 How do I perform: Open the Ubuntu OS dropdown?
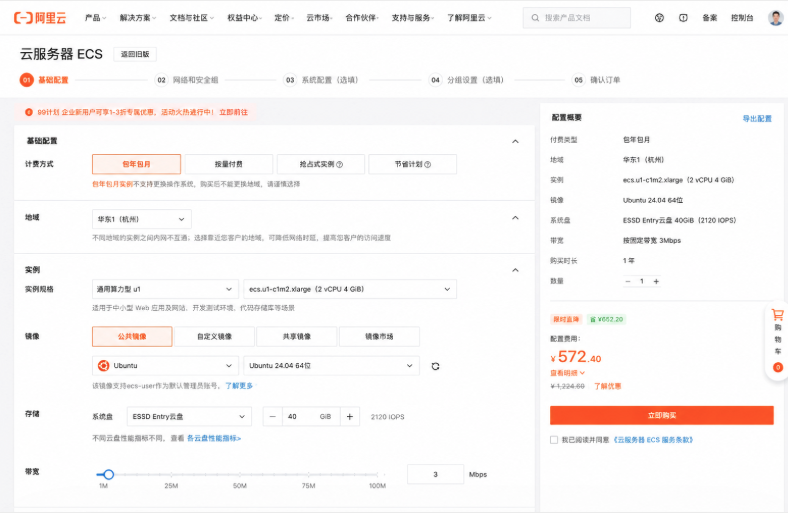165,365
